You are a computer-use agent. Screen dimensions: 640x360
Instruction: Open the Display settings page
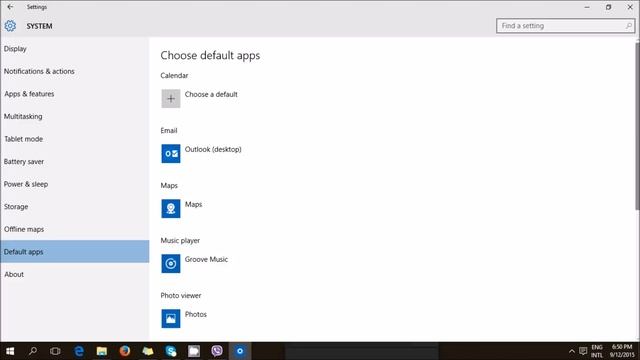click(x=75, y=49)
